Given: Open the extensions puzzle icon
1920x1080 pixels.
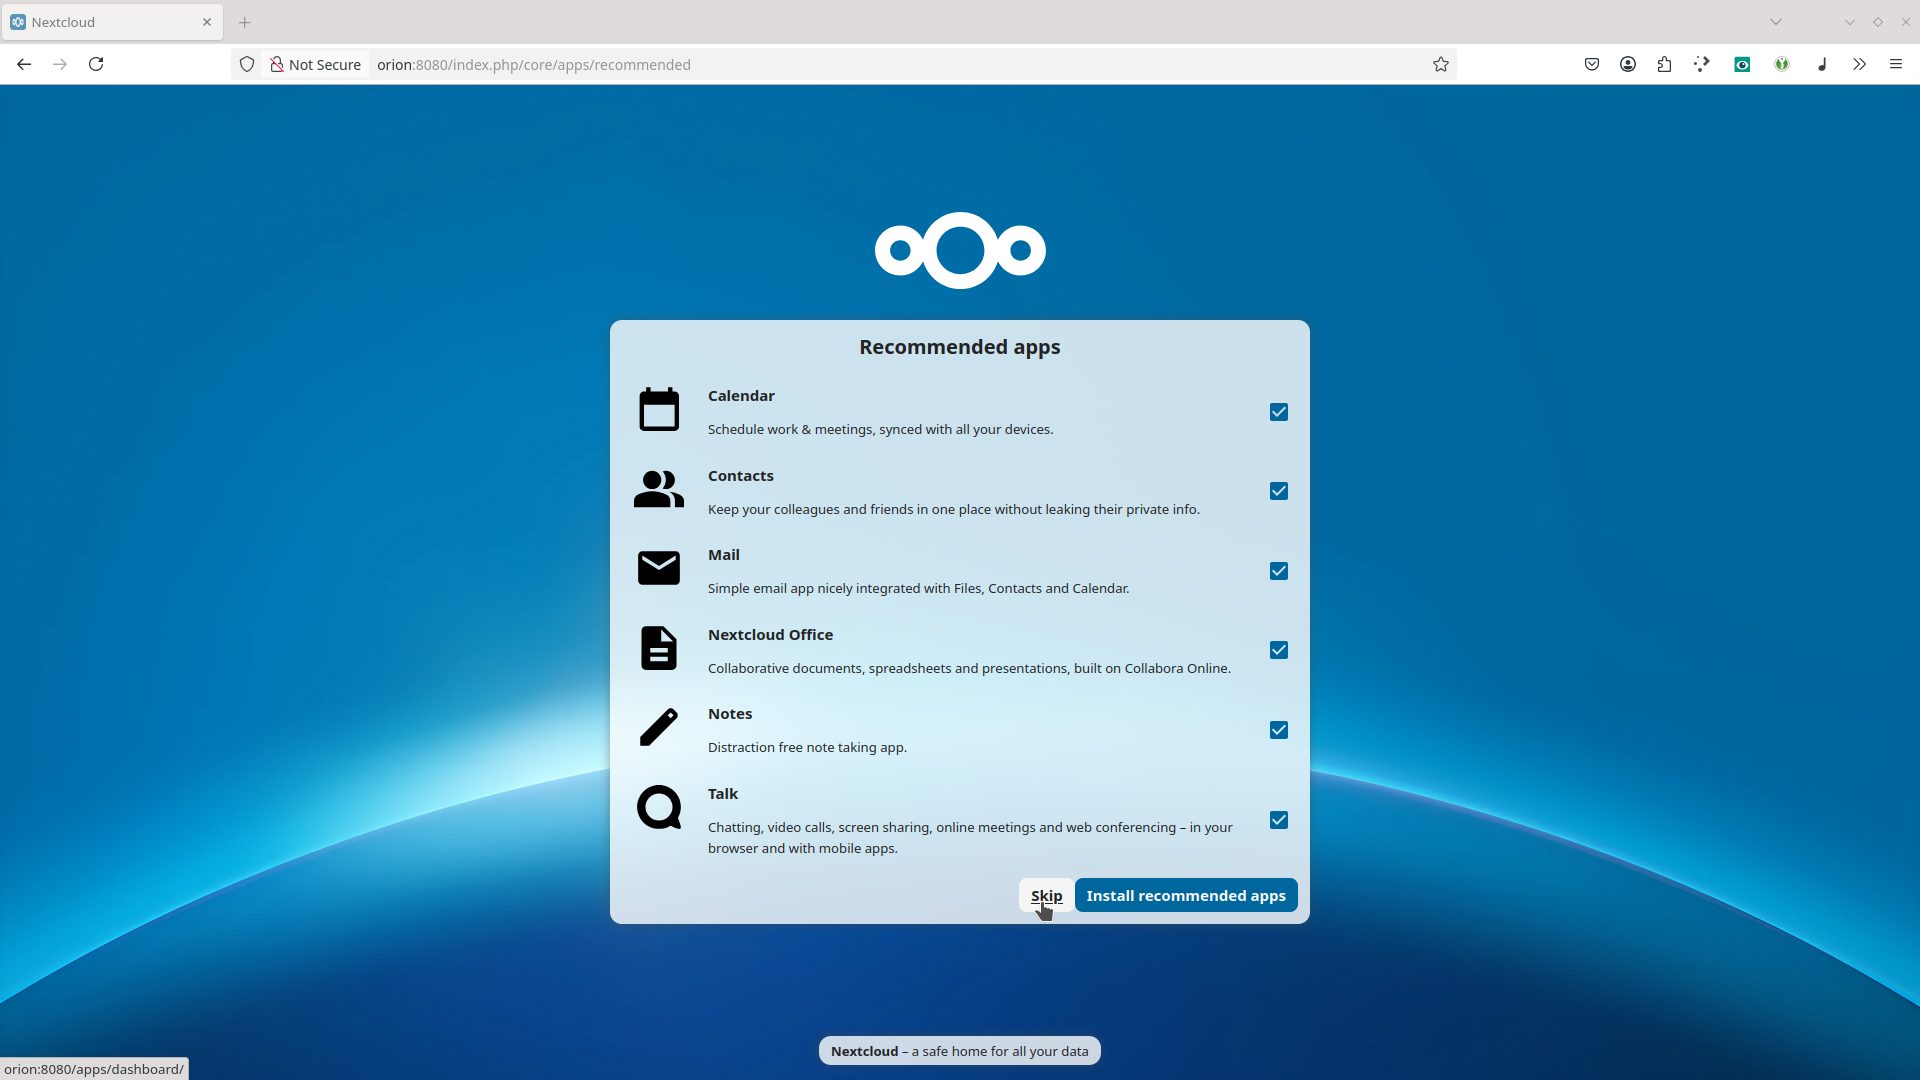Looking at the screenshot, I should (x=1664, y=64).
